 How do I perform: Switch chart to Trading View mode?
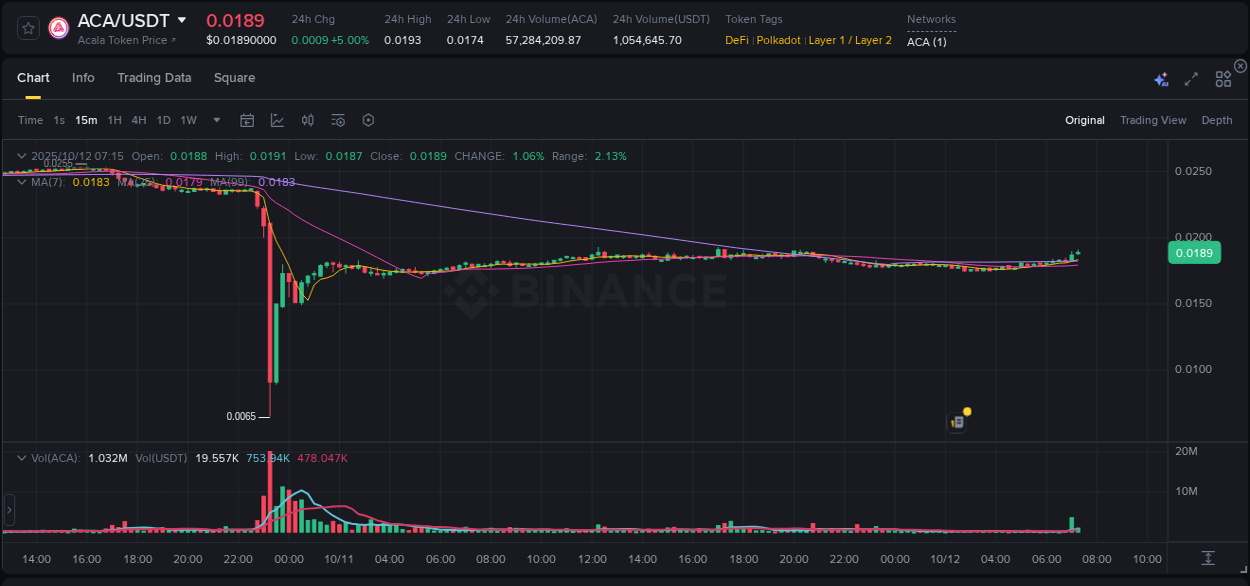(1153, 119)
